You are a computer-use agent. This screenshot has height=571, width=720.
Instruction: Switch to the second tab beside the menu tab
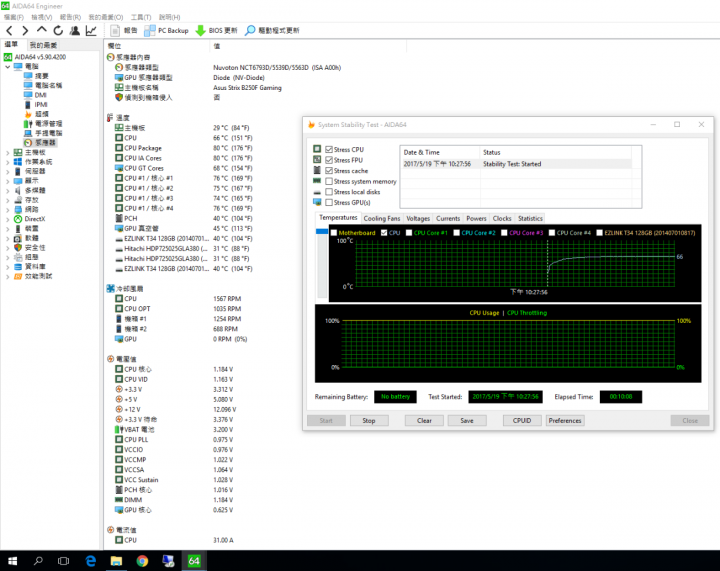pos(43,45)
